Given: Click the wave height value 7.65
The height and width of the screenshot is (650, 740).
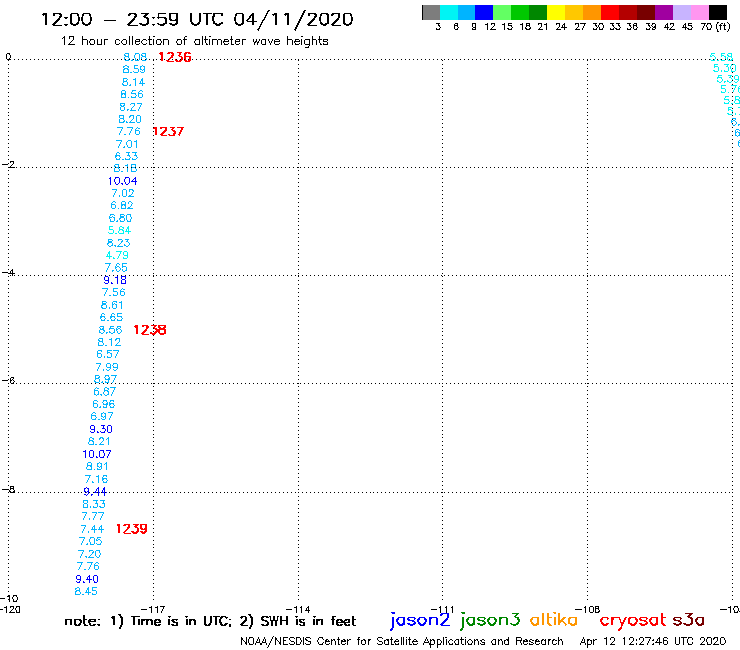Looking at the screenshot, I should [x=116, y=268].
